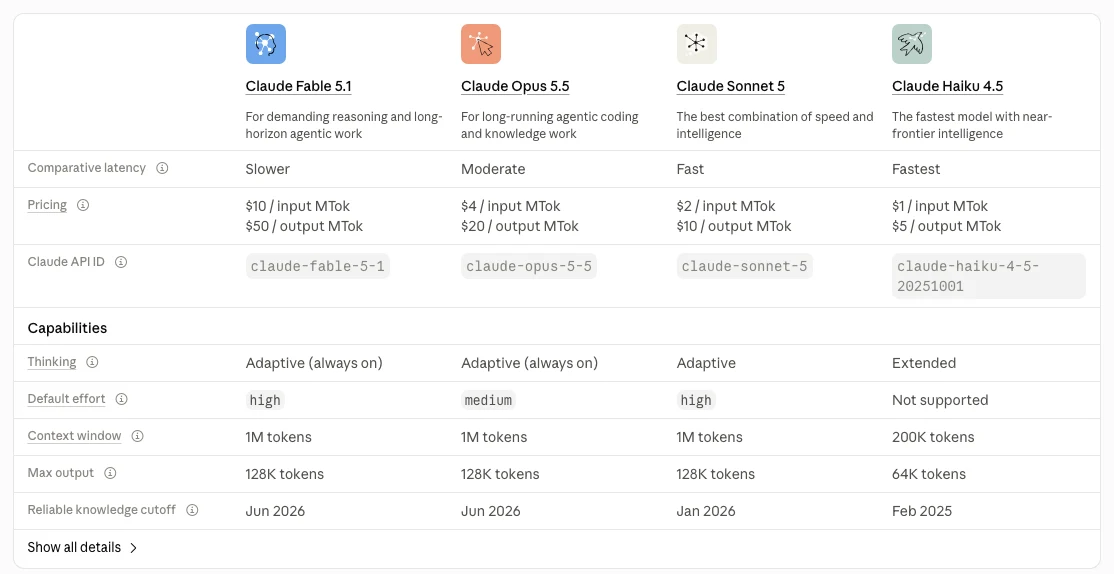The height and width of the screenshot is (574, 1114).
Task: Click the Extended thinking value
Action: pyautogui.click(x=924, y=363)
